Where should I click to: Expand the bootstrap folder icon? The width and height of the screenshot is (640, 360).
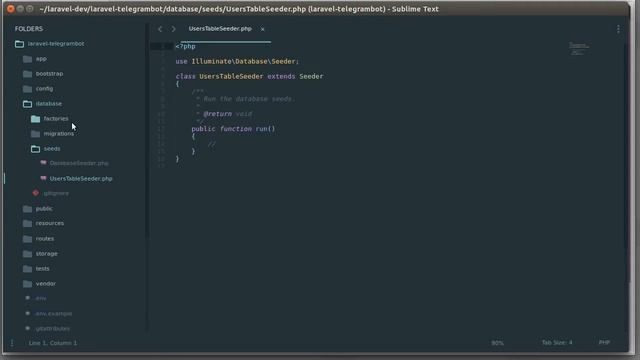coord(27,74)
